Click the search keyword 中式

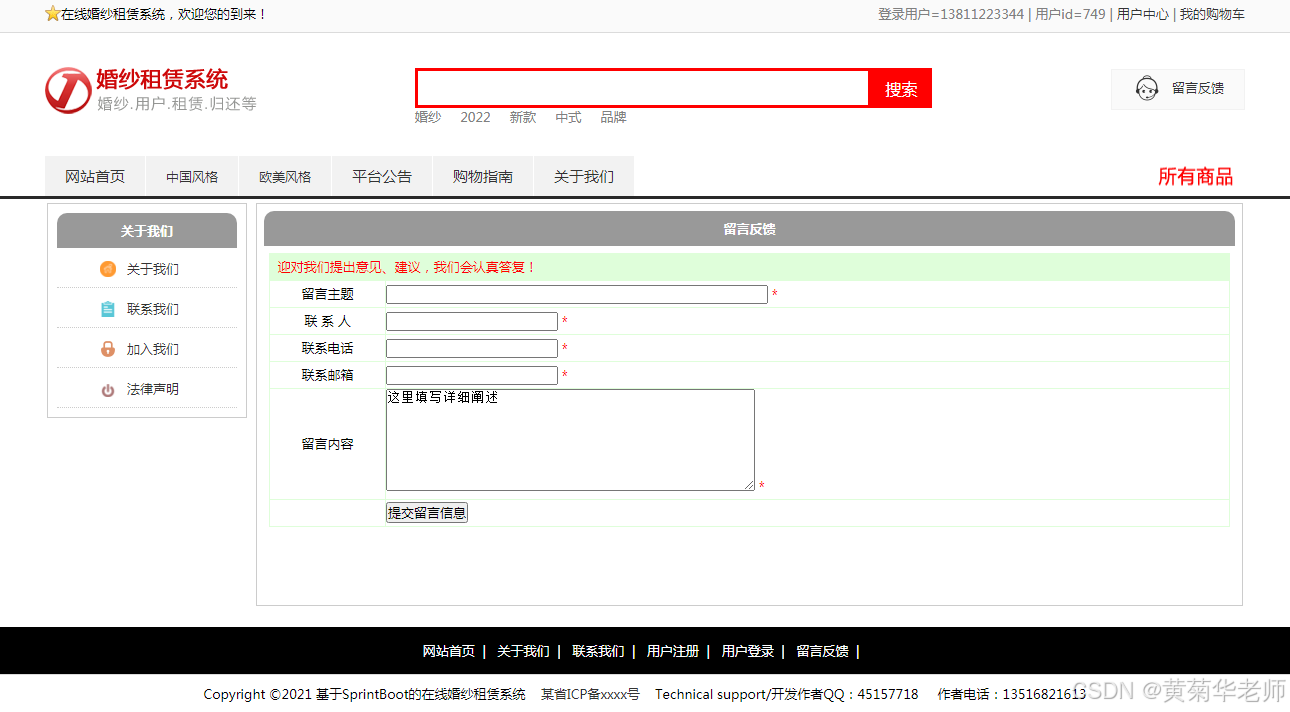(569, 117)
